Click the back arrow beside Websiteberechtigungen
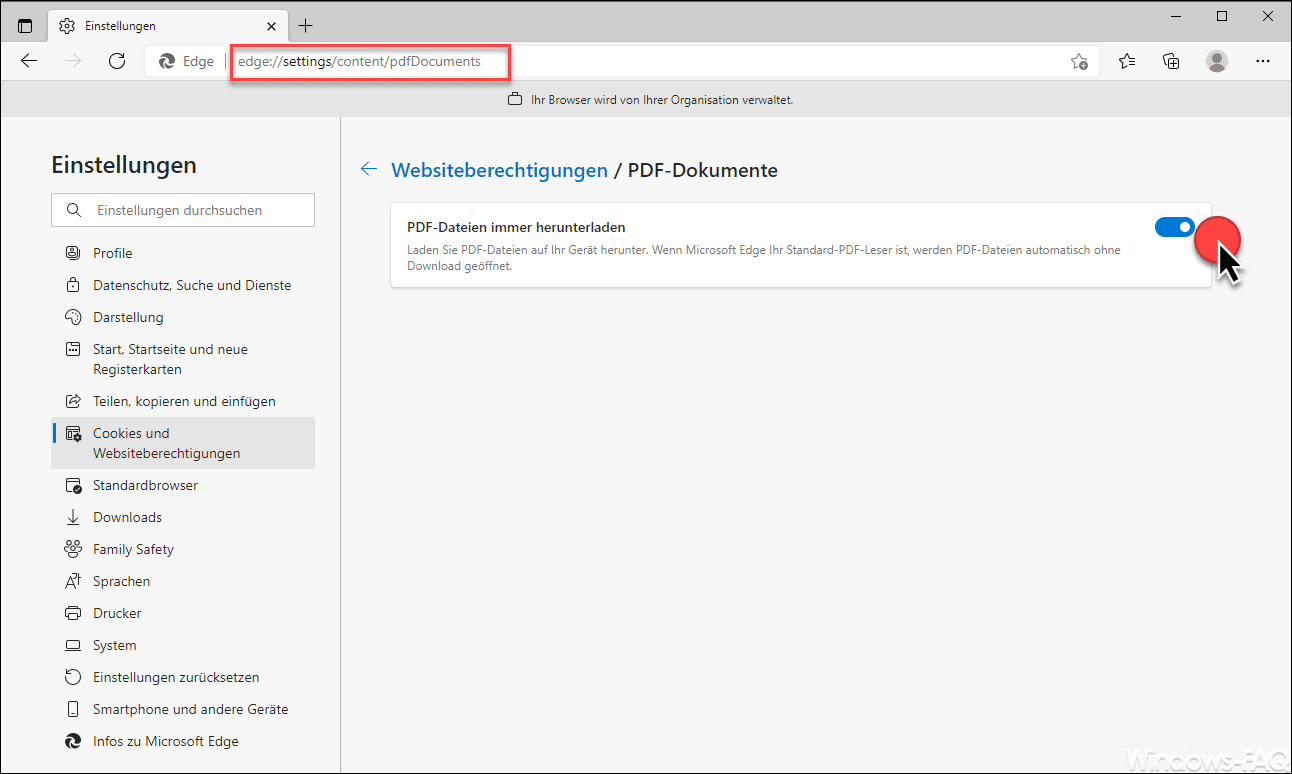The image size is (1292, 774). [369, 169]
